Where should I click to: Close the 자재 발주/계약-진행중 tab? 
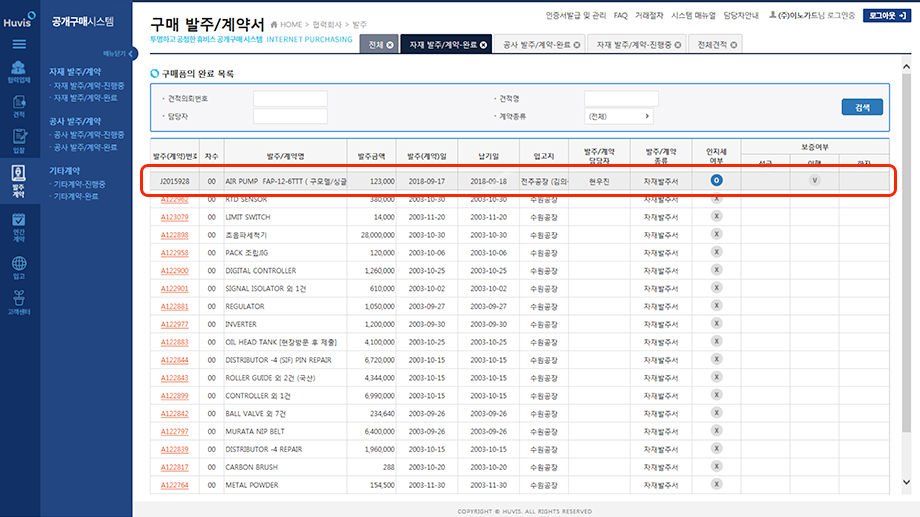pos(678,45)
